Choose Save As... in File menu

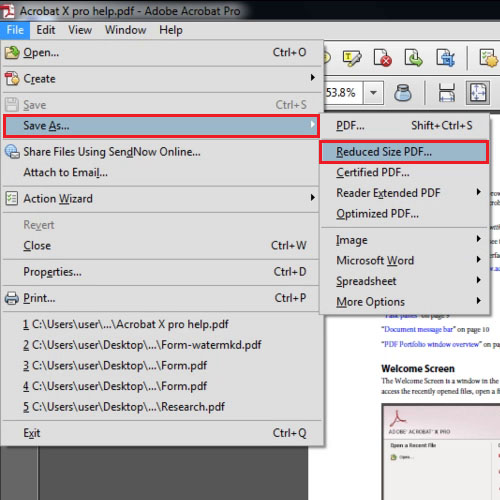[161, 126]
